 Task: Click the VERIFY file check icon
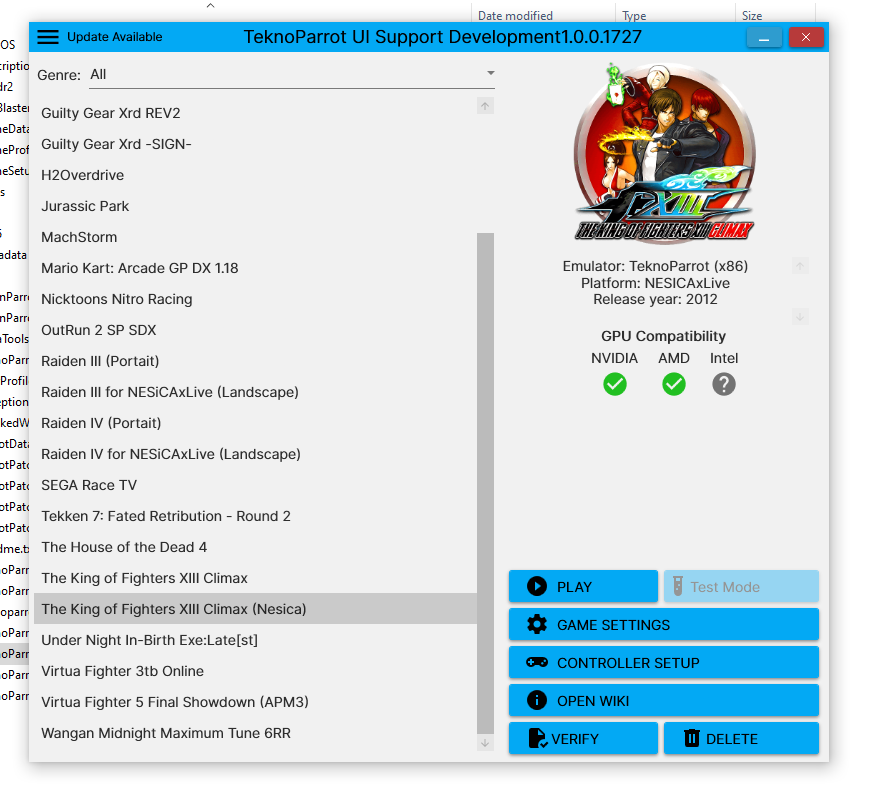click(537, 739)
